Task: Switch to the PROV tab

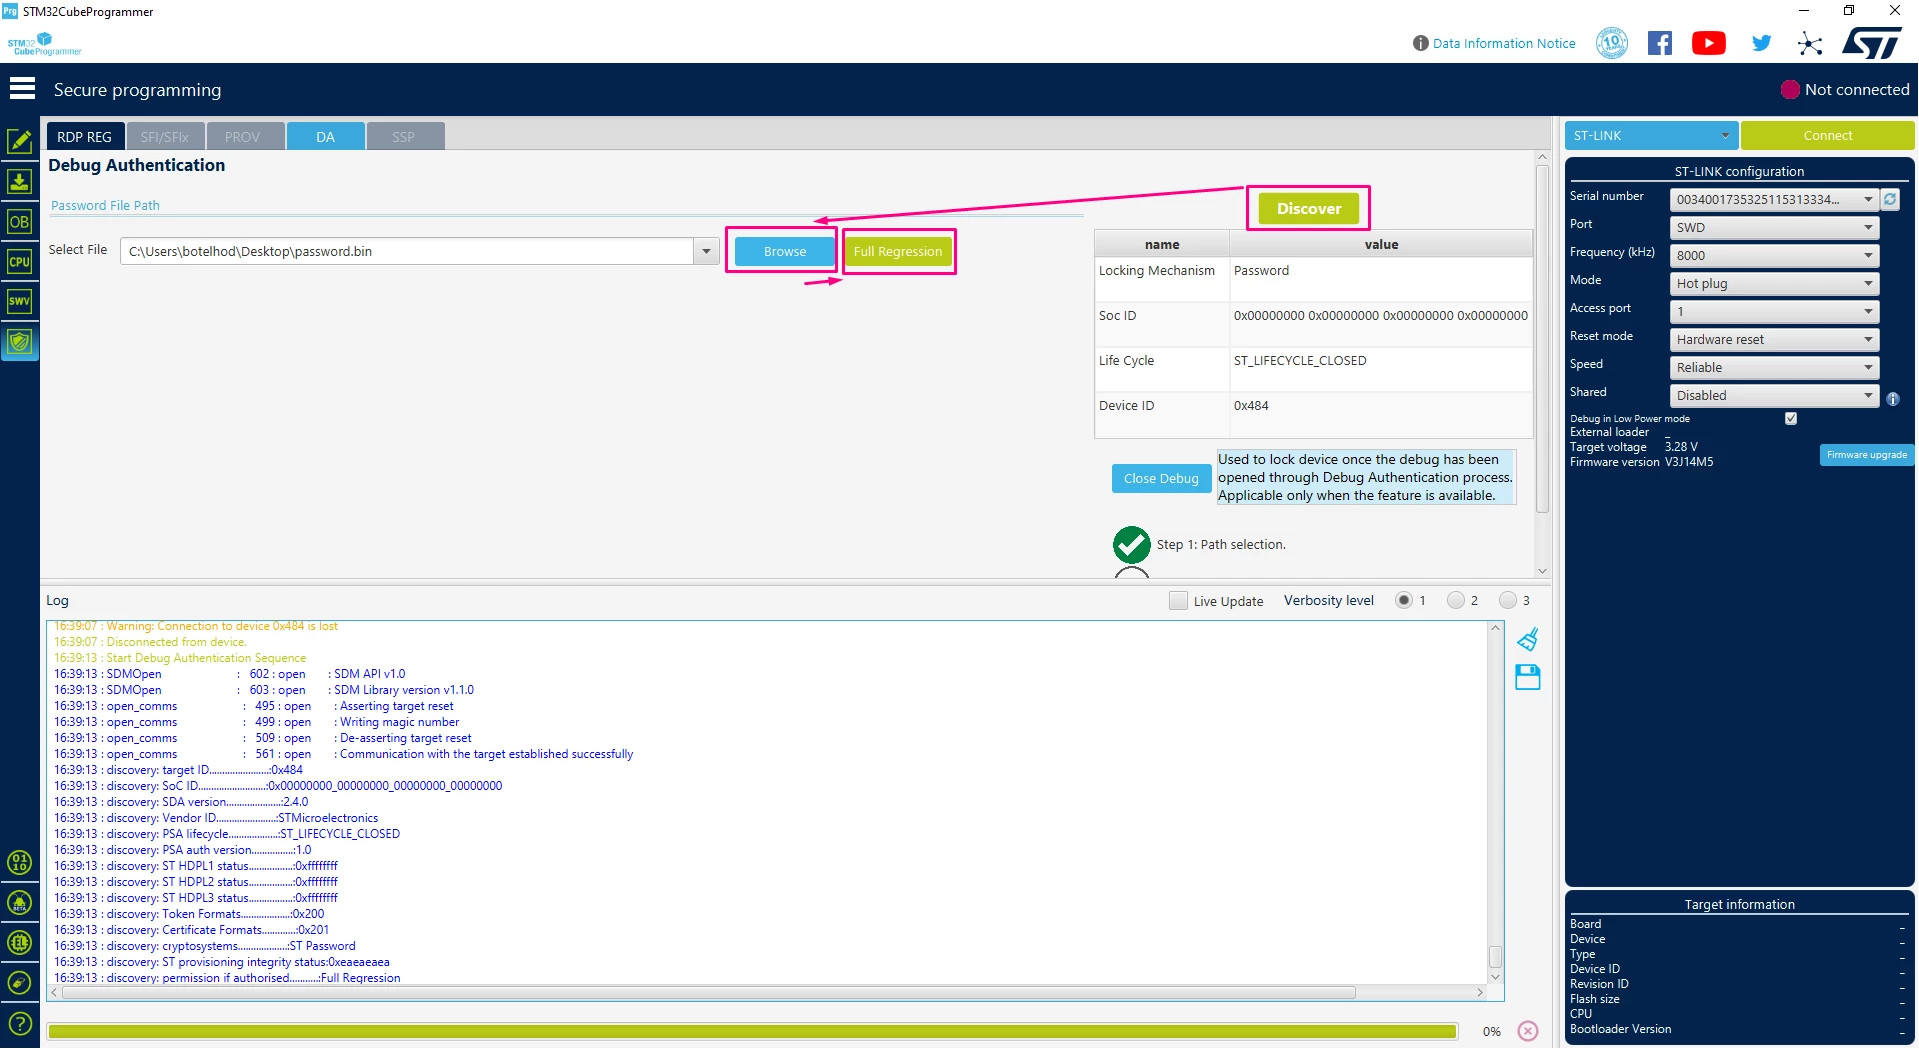Action: point(243,136)
